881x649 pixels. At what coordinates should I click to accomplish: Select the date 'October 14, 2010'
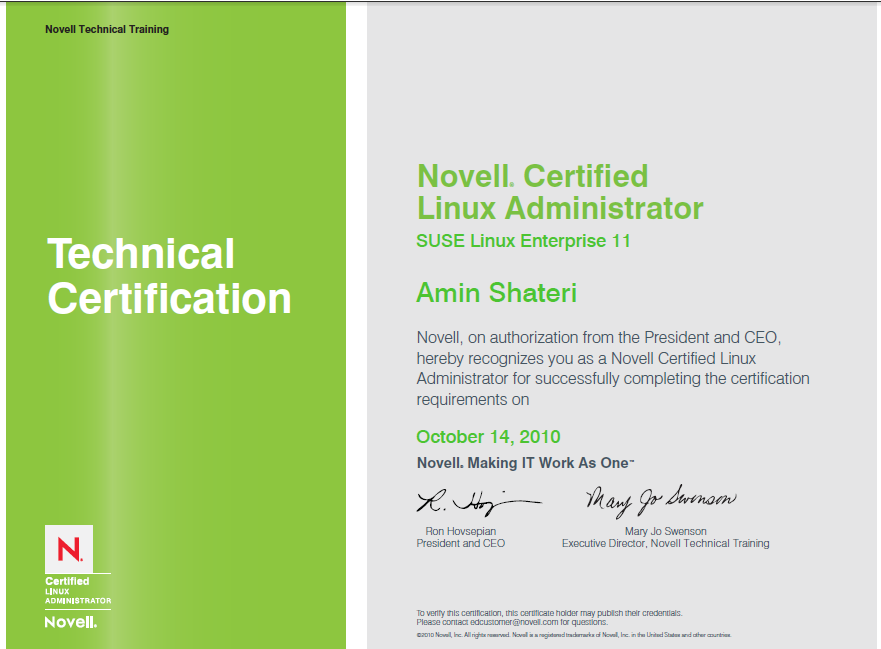(488, 437)
